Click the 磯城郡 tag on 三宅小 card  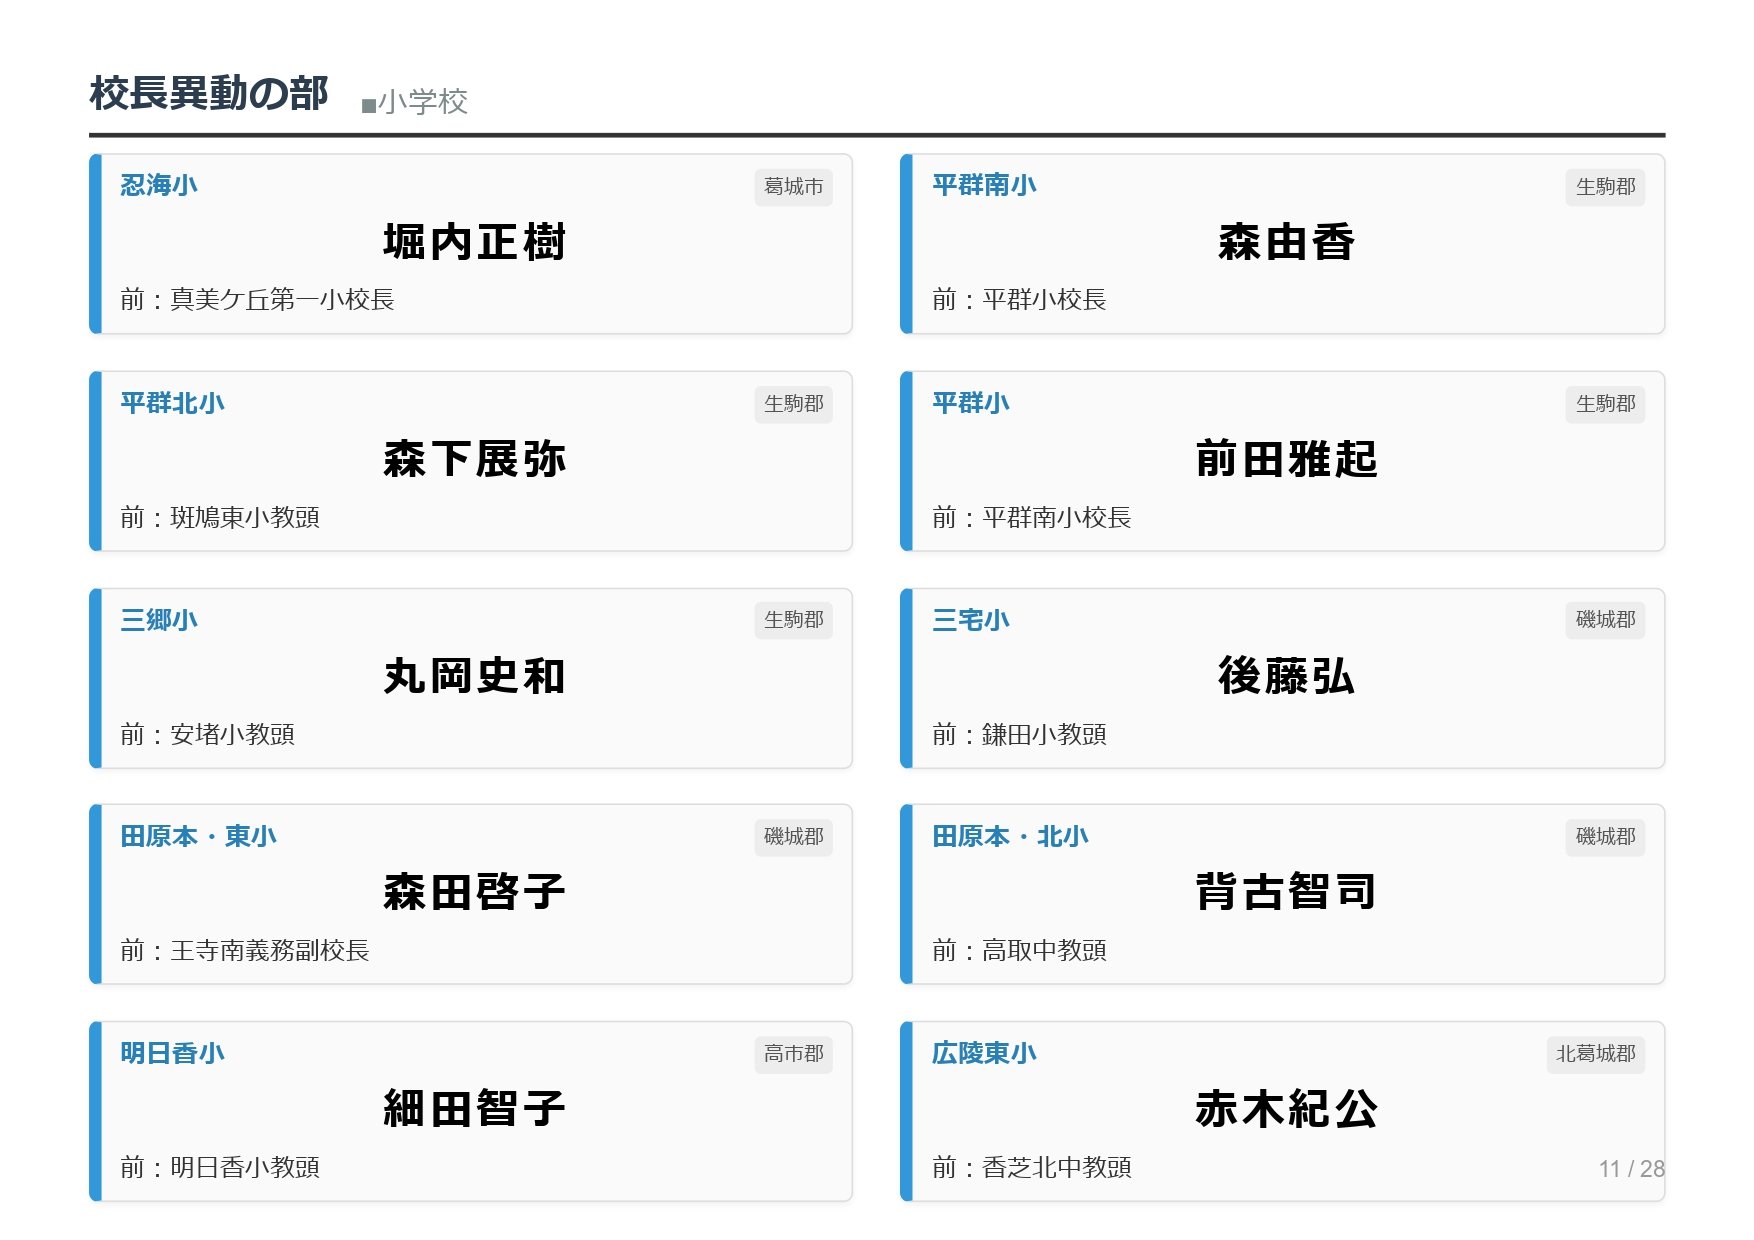1604,620
